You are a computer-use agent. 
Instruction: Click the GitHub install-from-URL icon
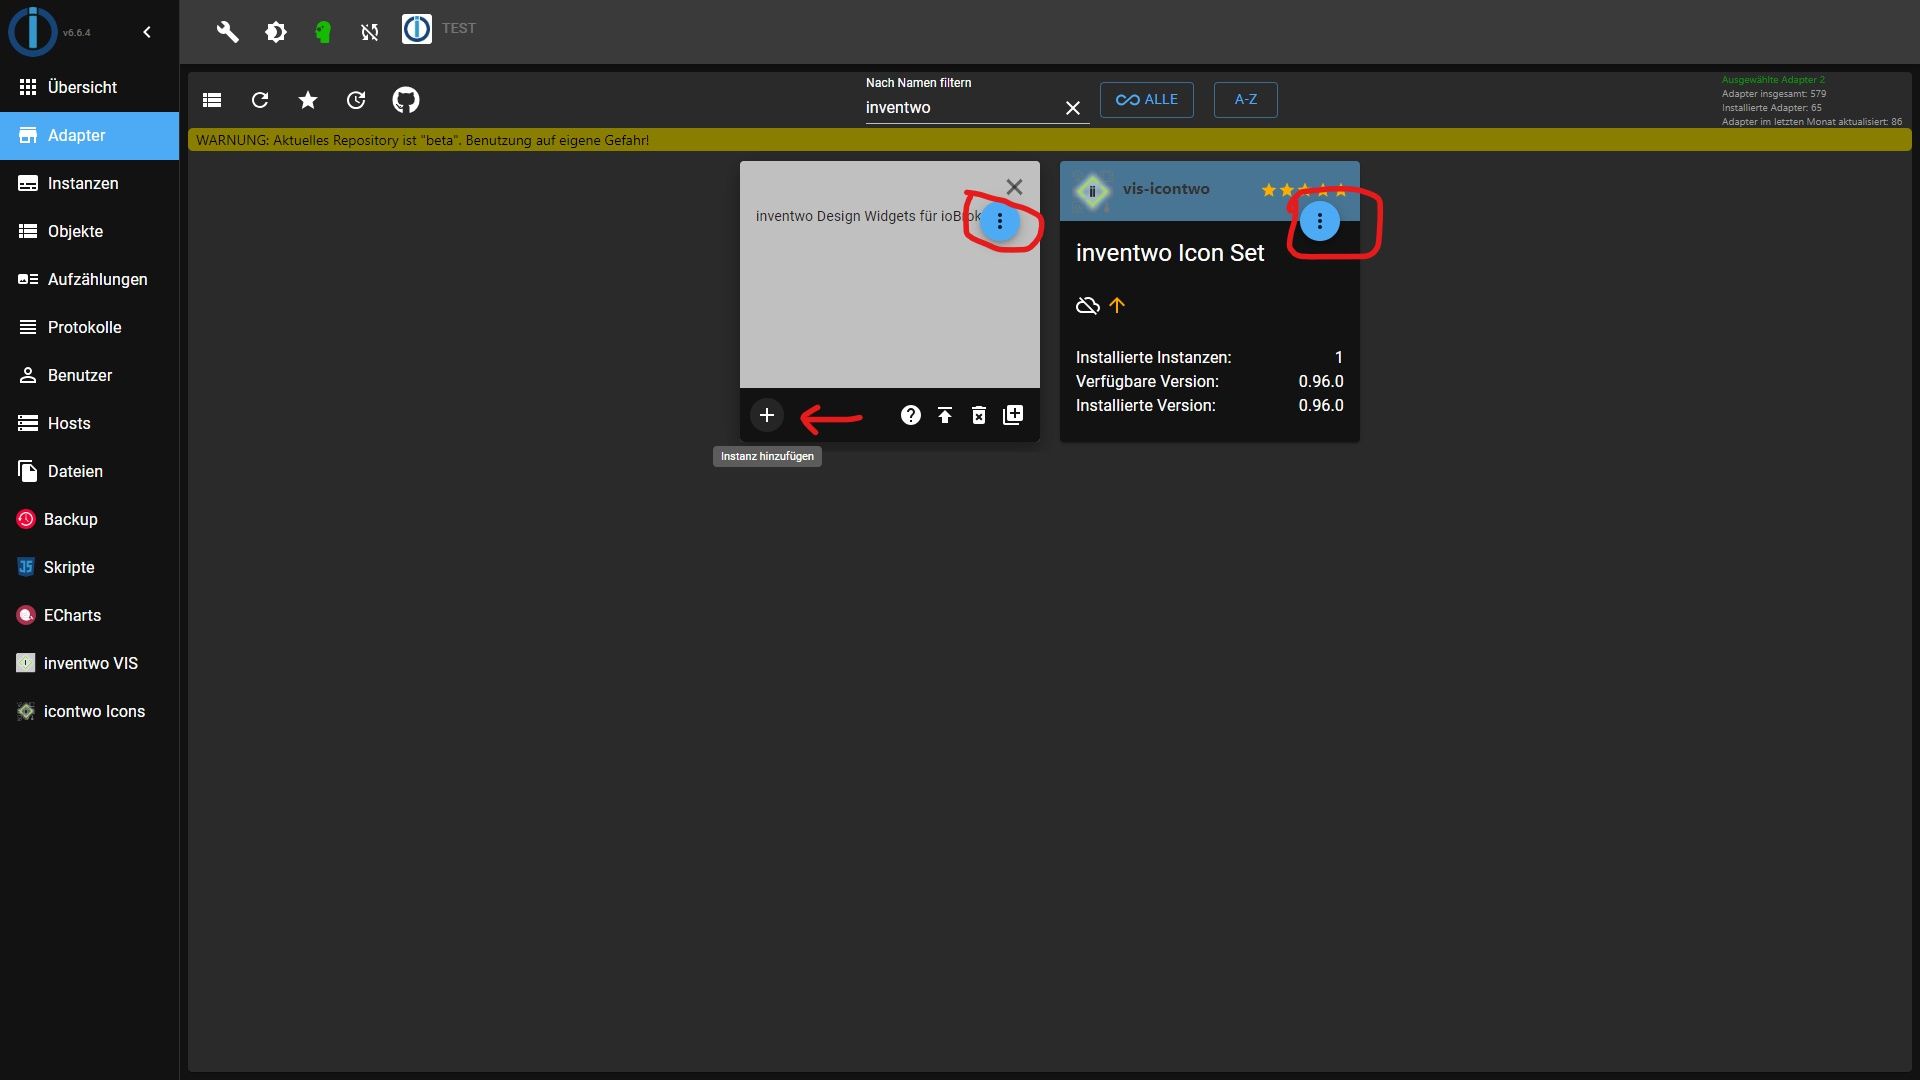406,100
